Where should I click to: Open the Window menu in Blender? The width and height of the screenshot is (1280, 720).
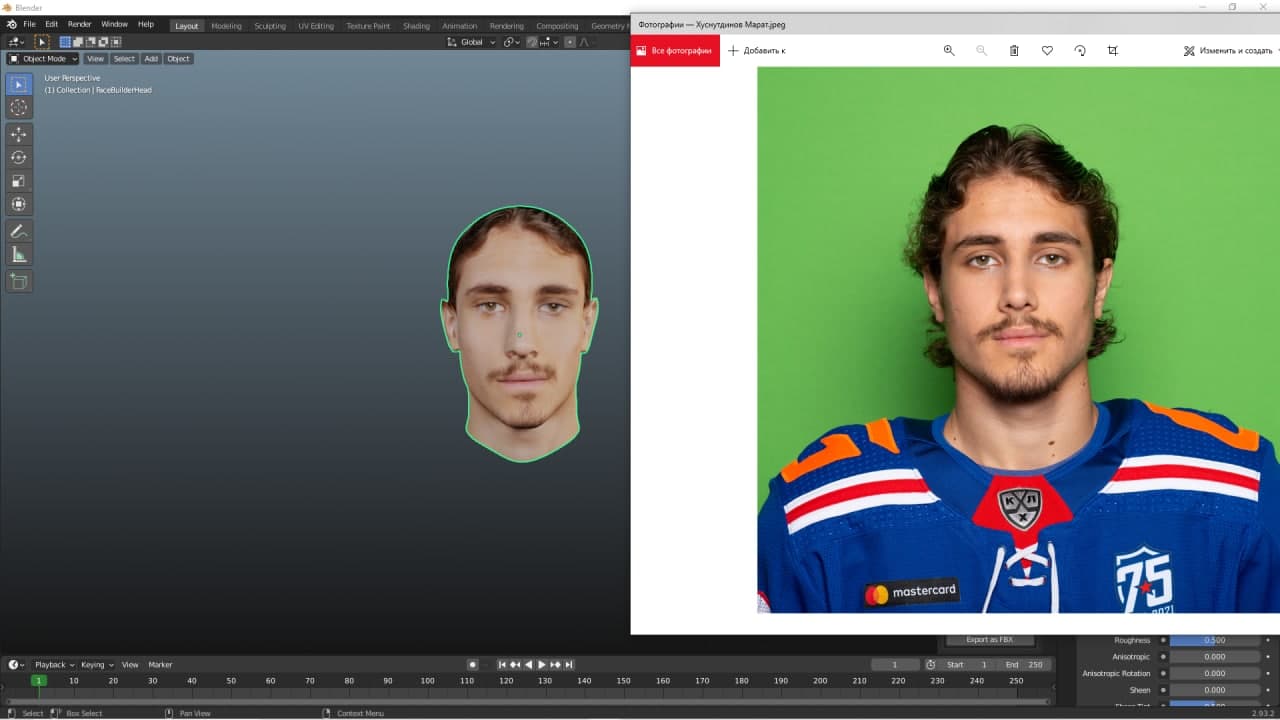point(114,24)
